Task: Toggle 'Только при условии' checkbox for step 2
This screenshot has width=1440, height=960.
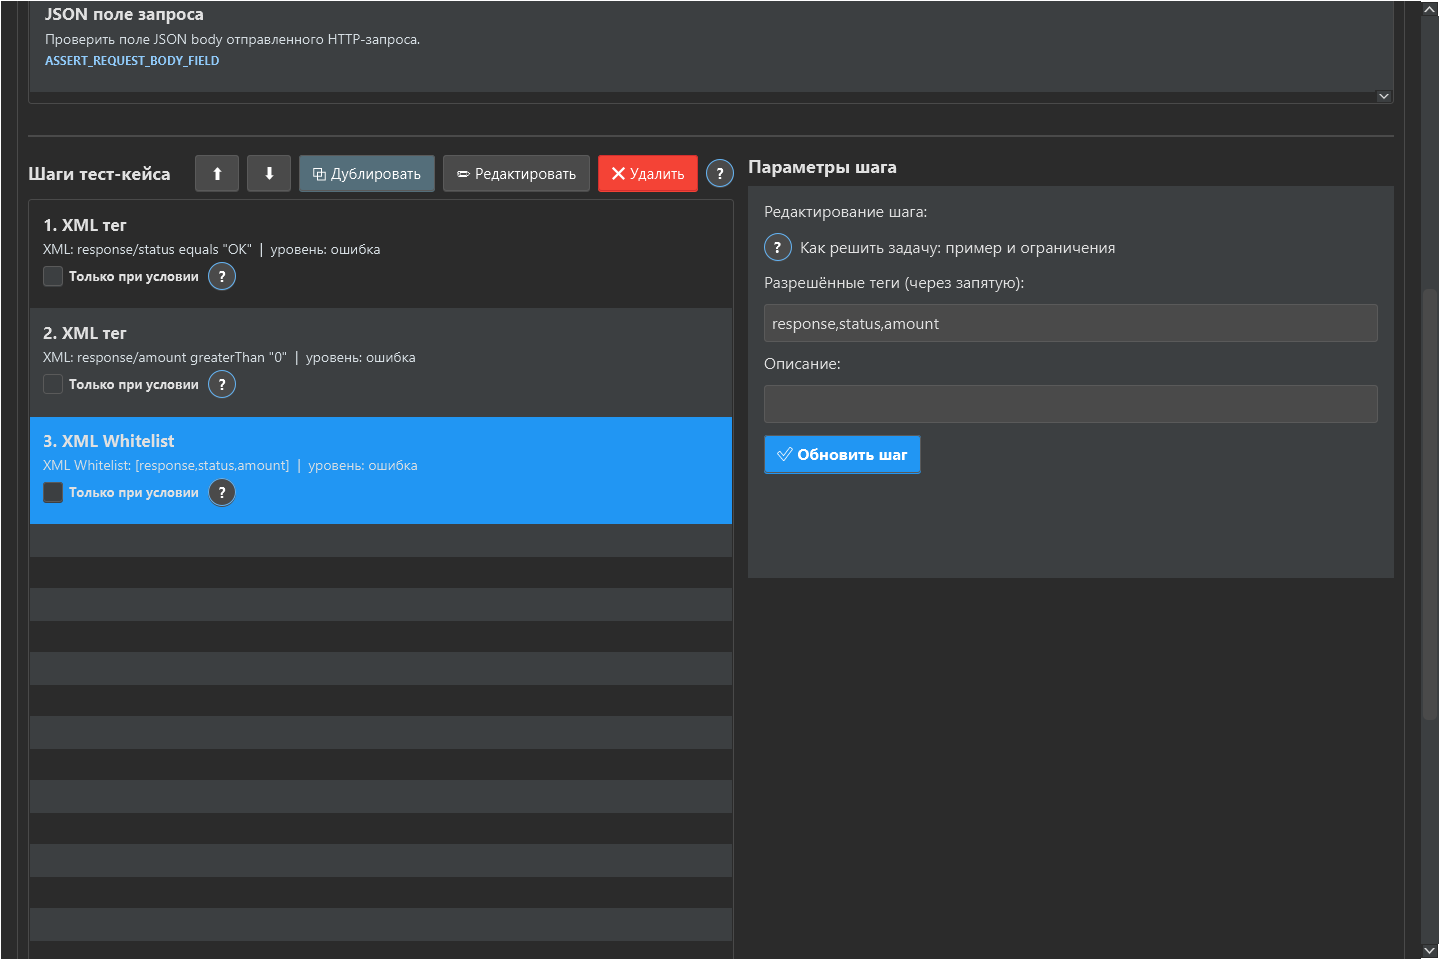Action: 53,384
